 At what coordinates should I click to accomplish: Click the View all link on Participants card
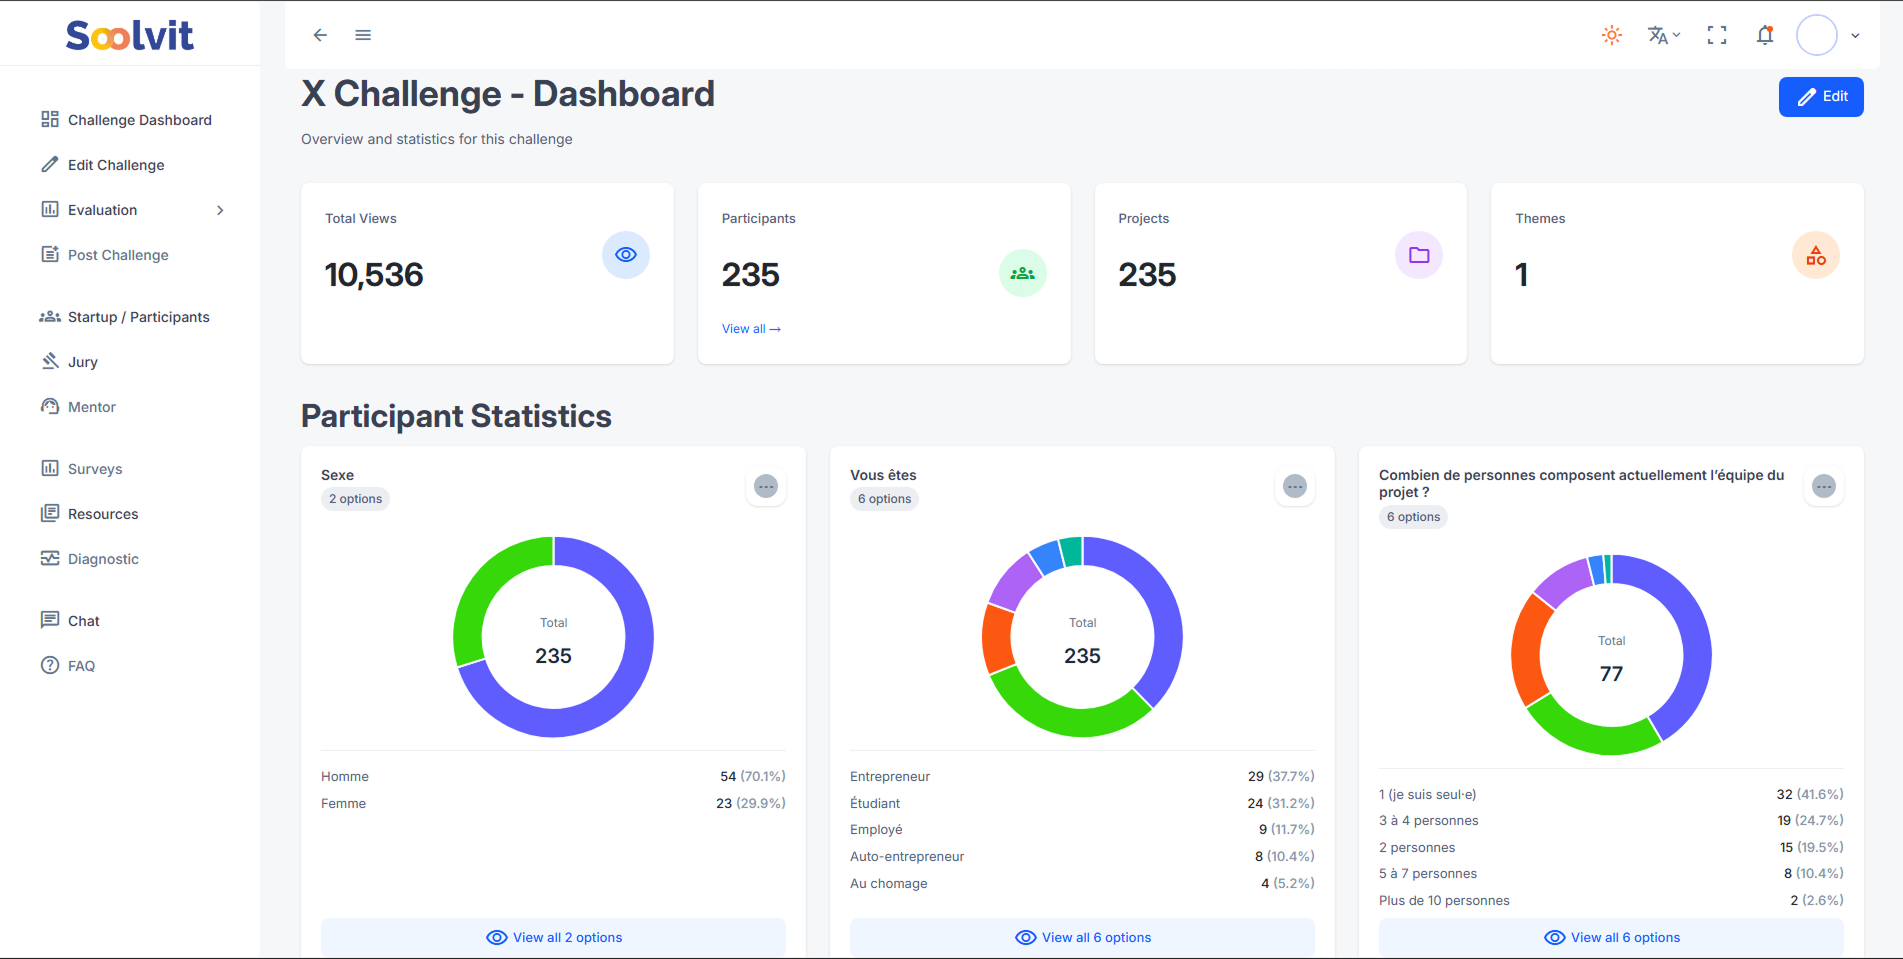coord(751,328)
